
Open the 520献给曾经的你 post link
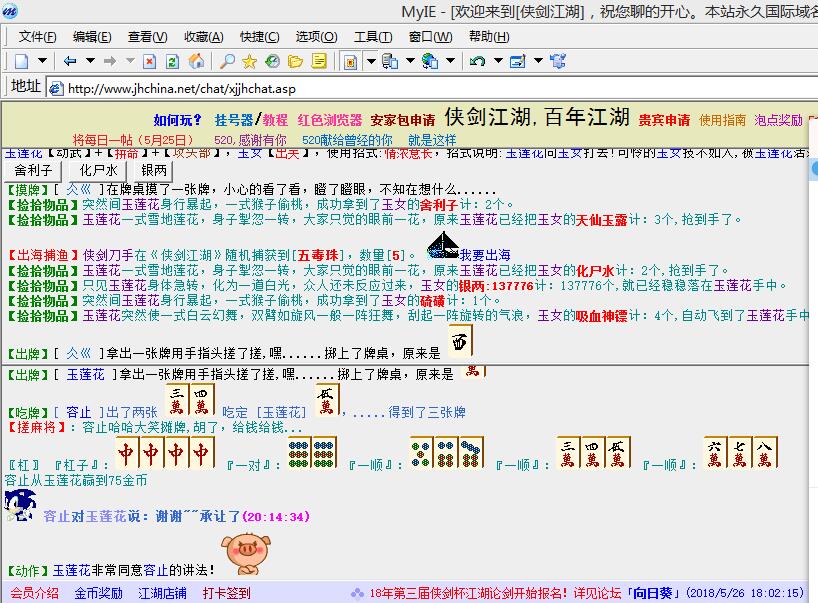coord(347,140)
